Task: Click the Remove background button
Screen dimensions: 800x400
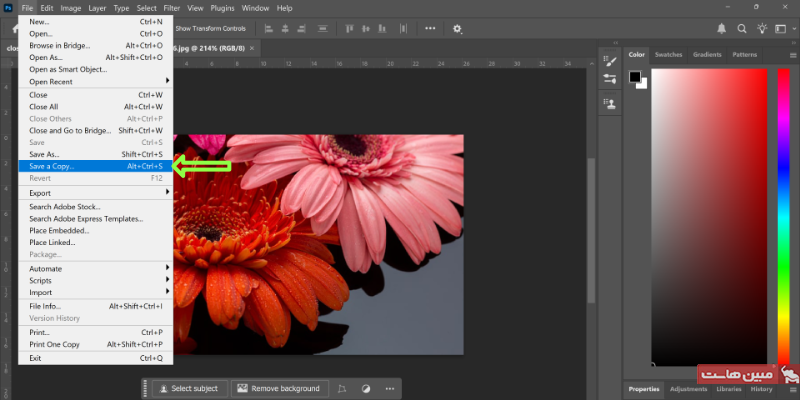Action: click(x=278, y=388)
